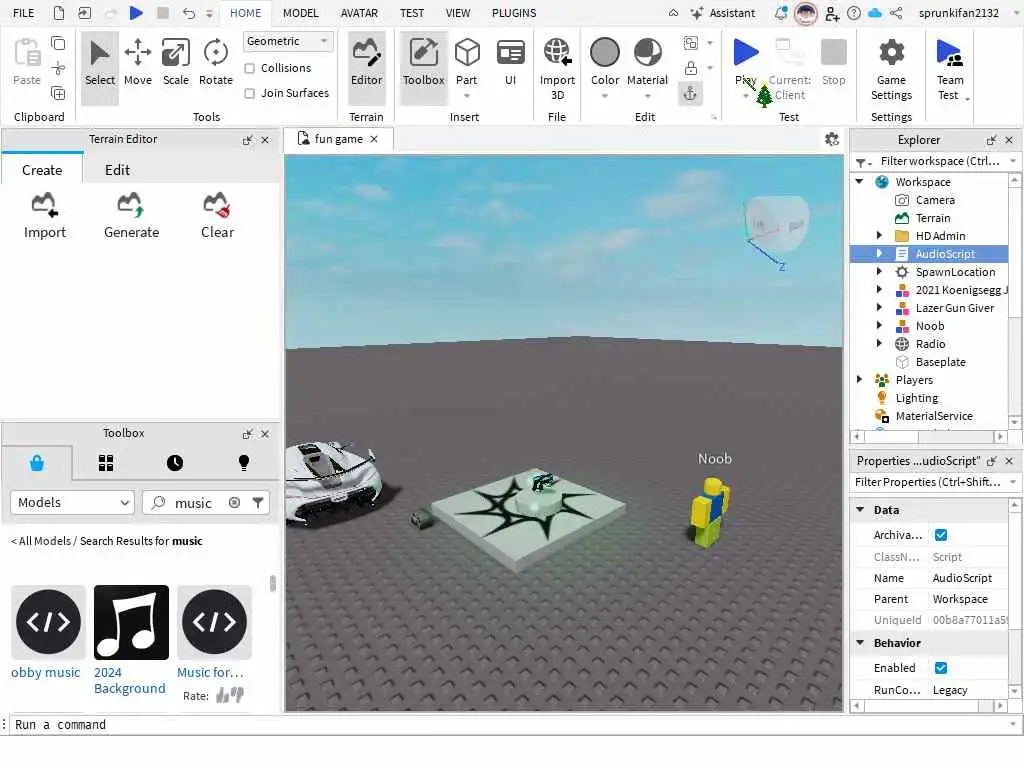
Task: Open Toolbox search filter funnel icon
Action: (x=258, y=502)
